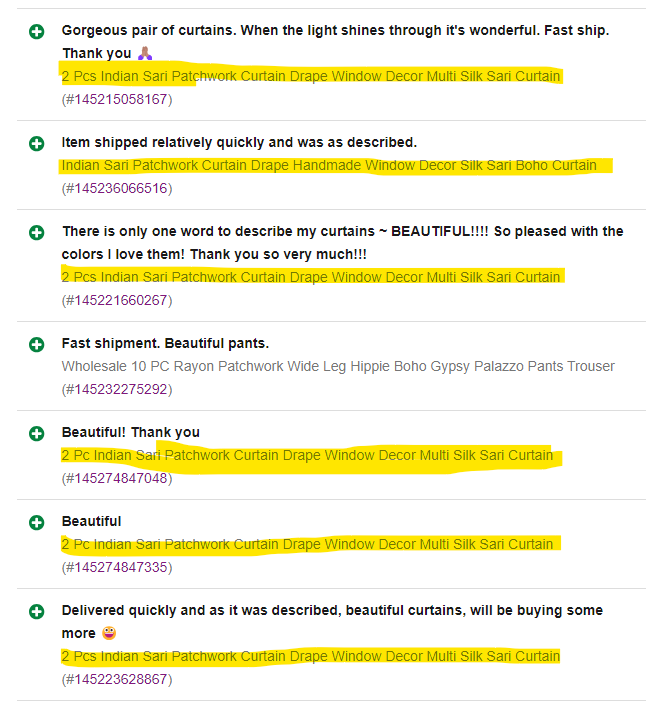Open "Wholesale 10 PC Rayon Patchwork" pants link

point(337,366)
